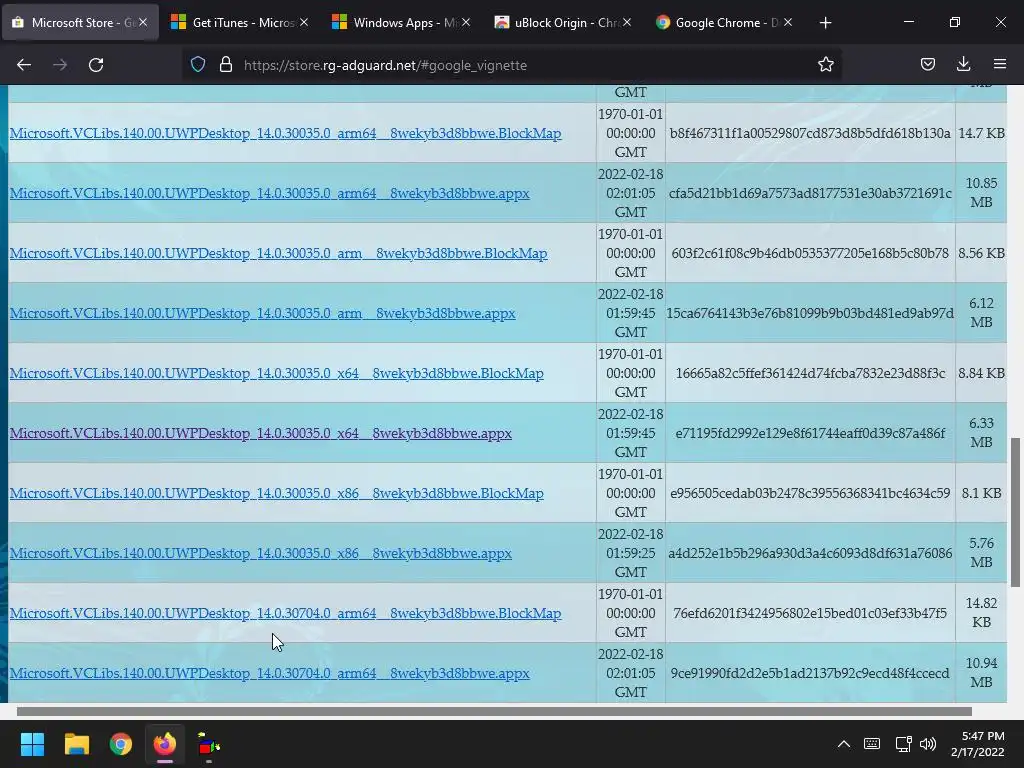The image size is (1024, 768).
Task: Open the clock showing 5:47 PM
Action: pyautogui.click(x=978, y=744)
